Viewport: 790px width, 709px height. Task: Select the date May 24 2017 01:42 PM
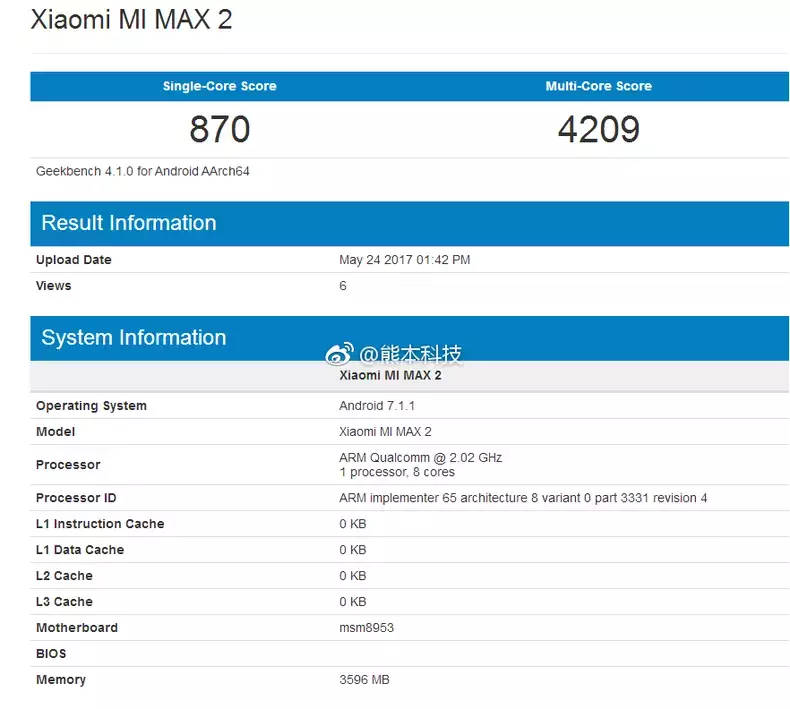(x=405, y=260)
